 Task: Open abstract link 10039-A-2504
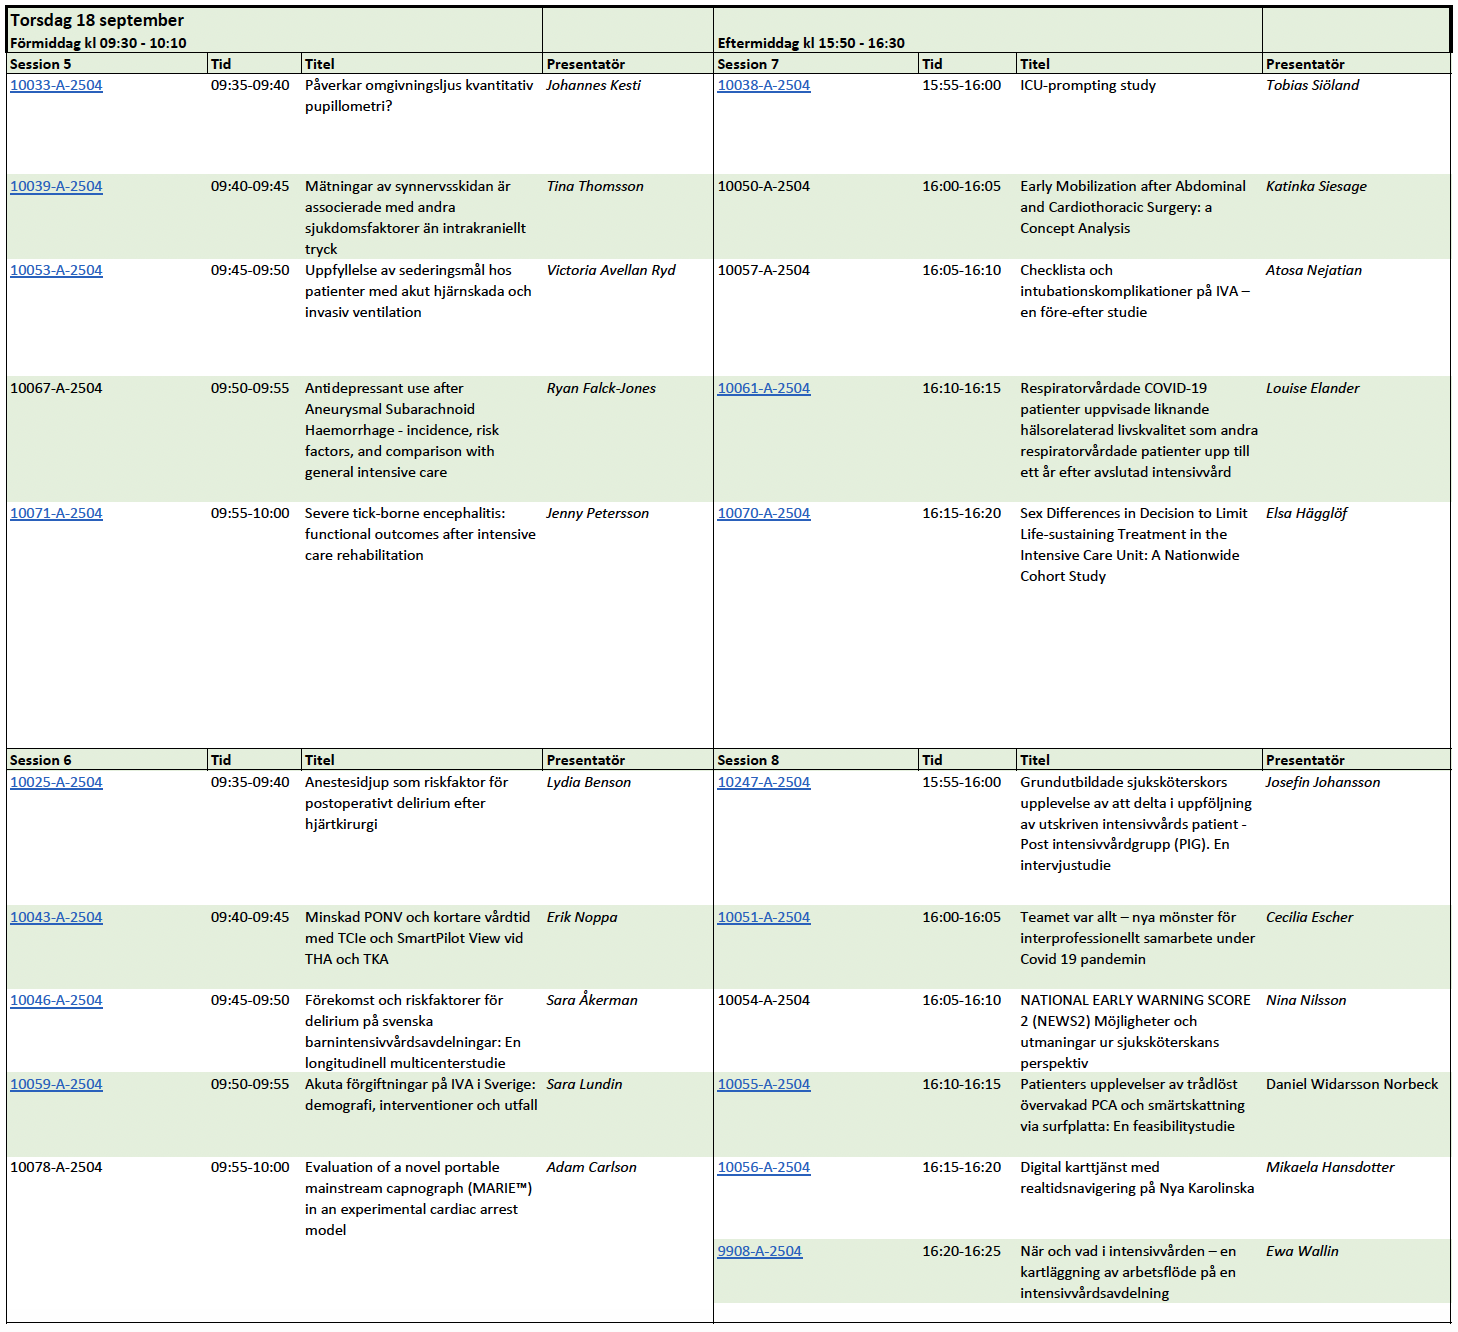pyautogui.click(x=56, y=186)
